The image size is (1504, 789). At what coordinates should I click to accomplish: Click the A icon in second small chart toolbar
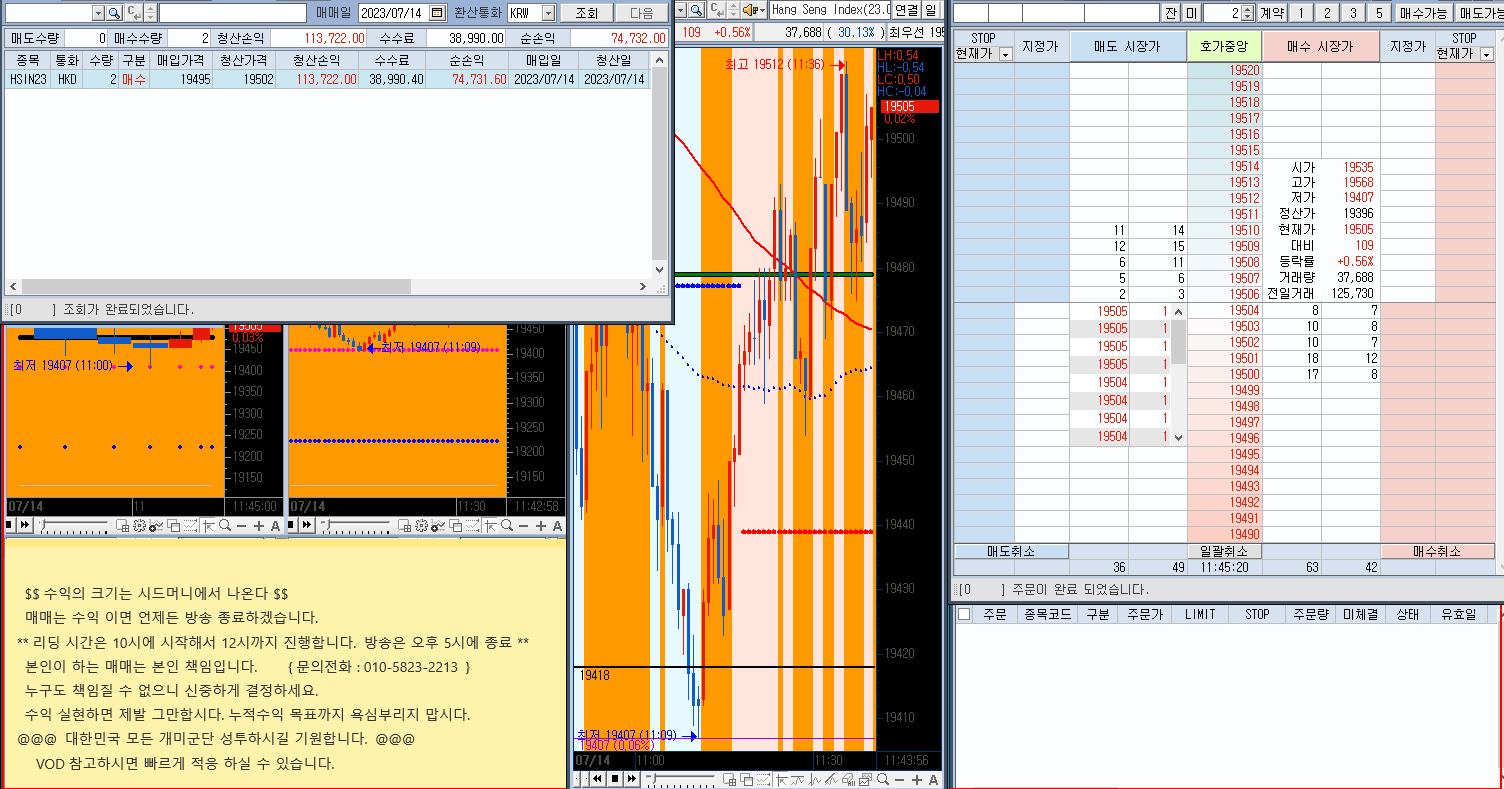557,526
